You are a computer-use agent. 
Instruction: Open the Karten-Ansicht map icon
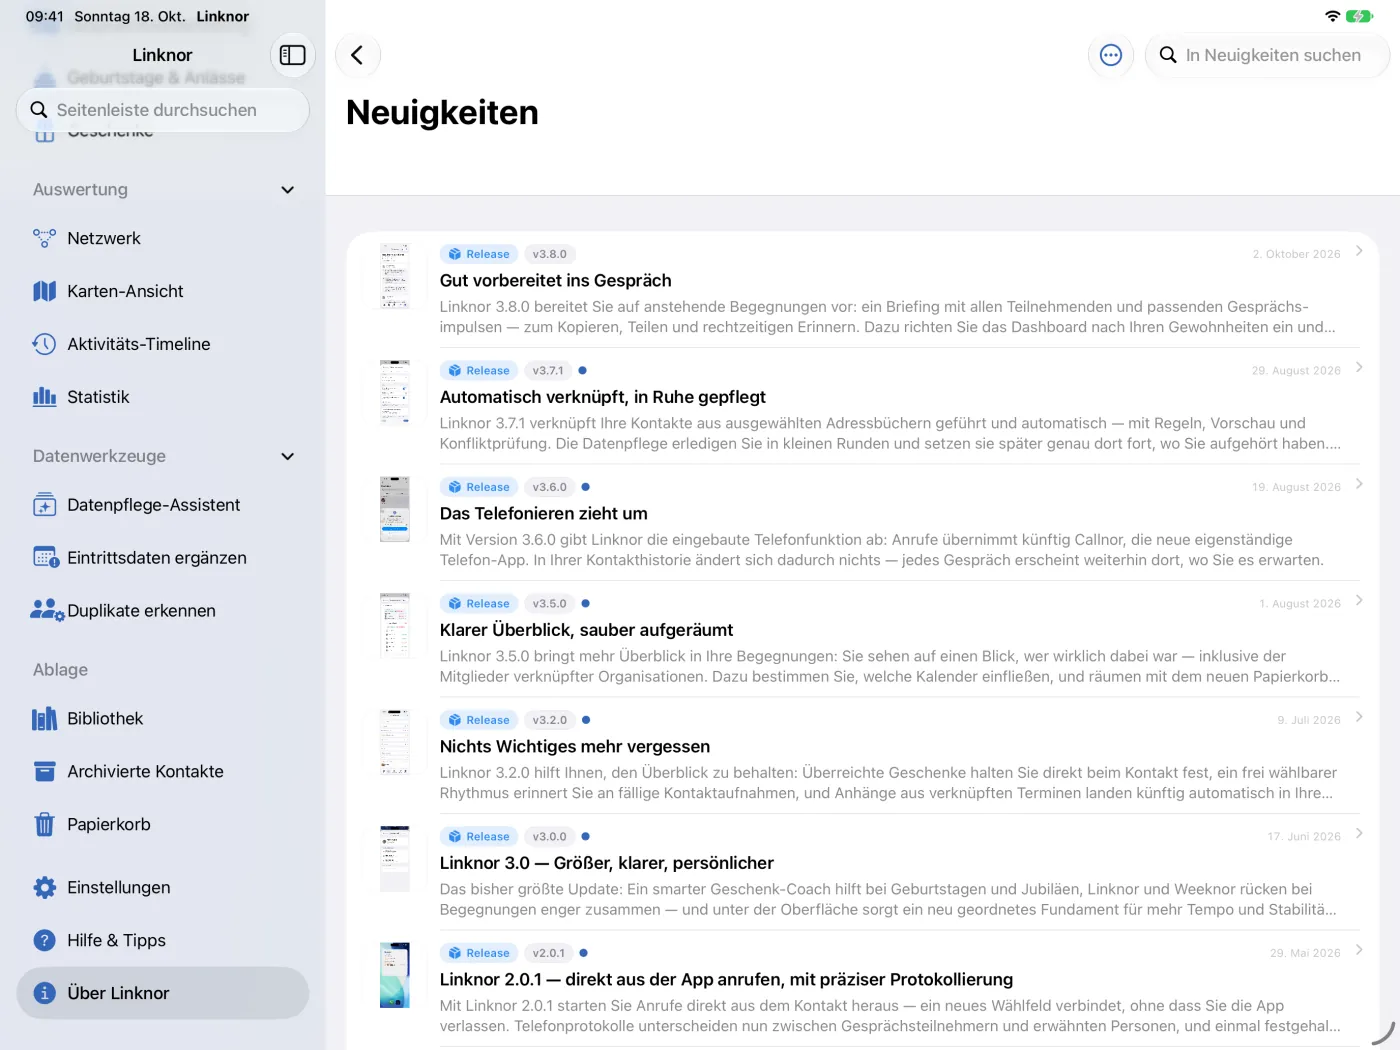point(44,291)
